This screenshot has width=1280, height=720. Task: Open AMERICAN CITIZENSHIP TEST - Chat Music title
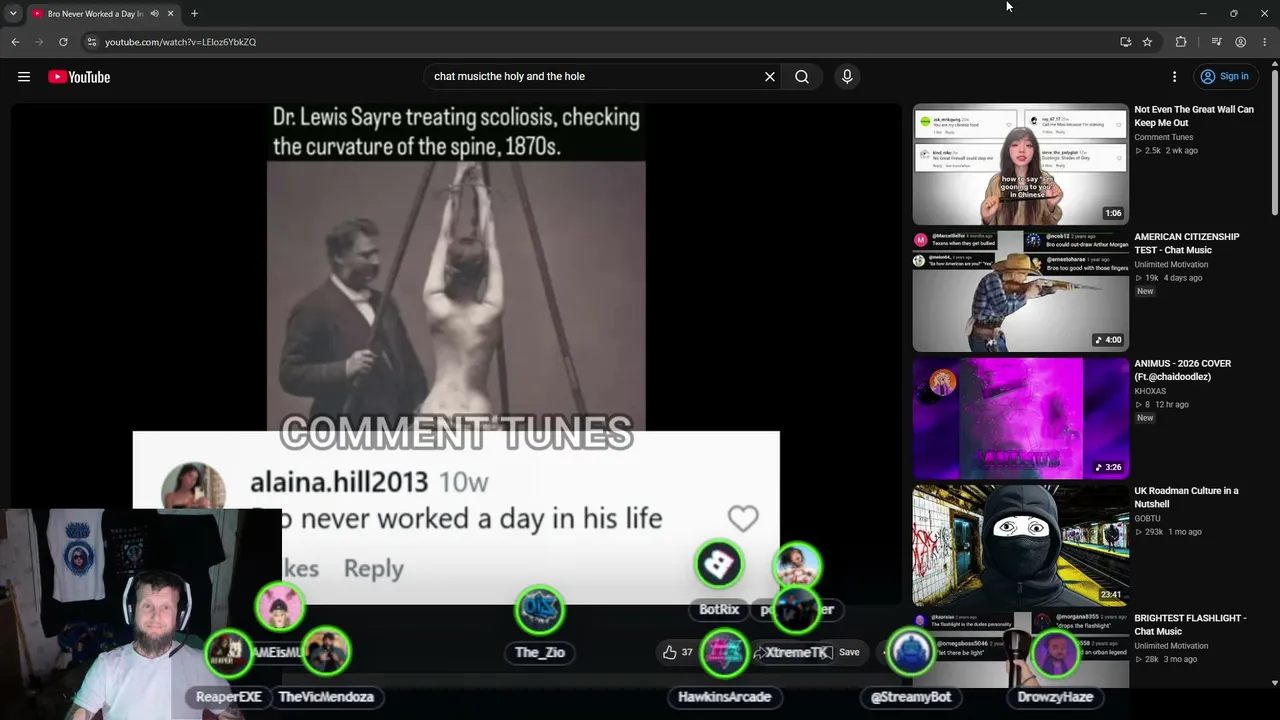tap(1186, 243)
